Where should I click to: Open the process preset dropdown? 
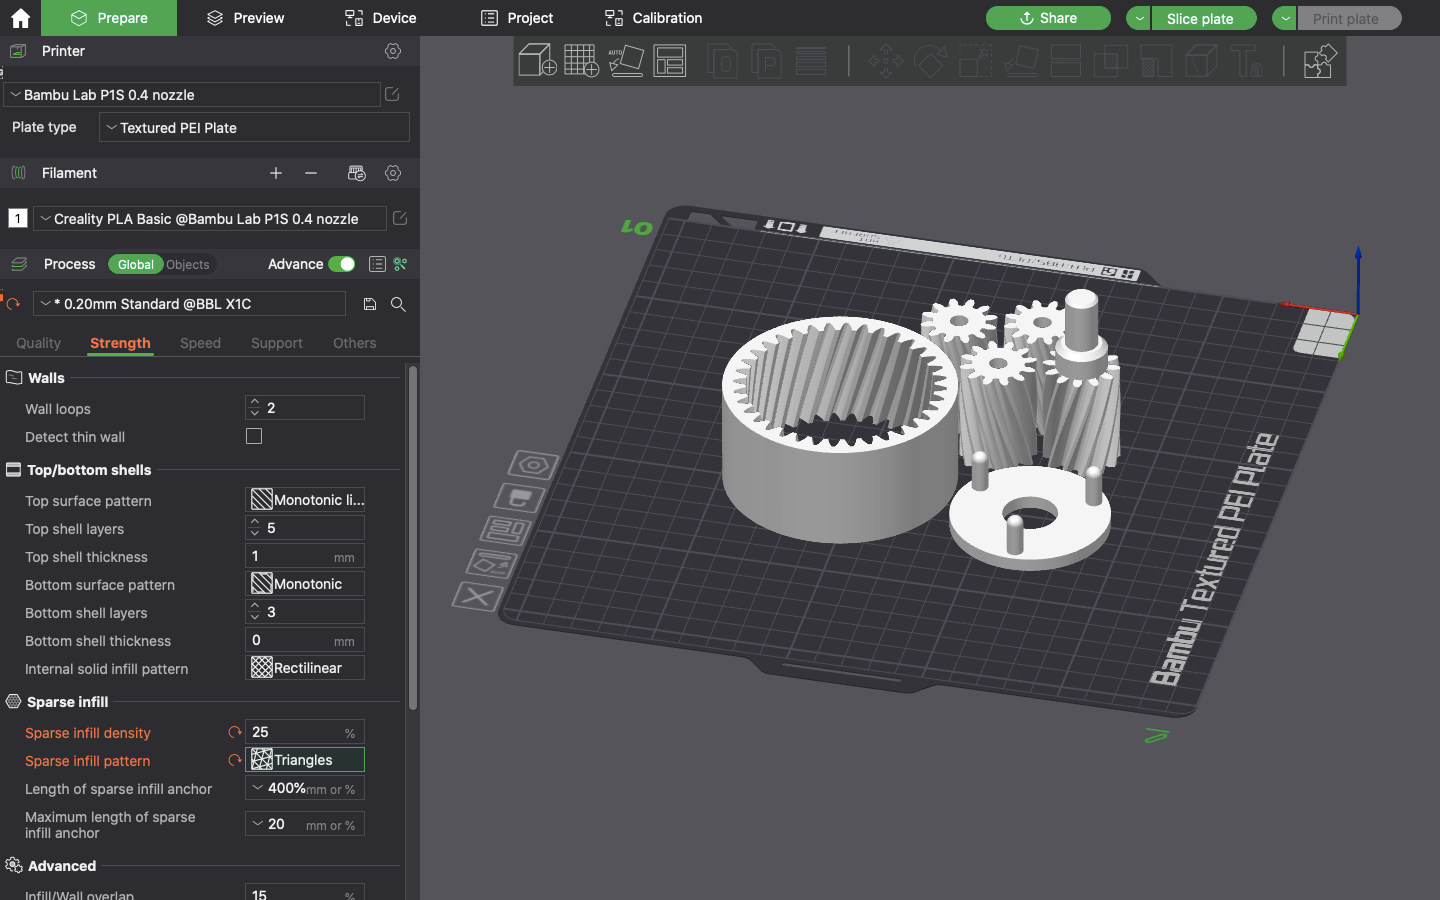pyautogui.click(x=190, y=304)
